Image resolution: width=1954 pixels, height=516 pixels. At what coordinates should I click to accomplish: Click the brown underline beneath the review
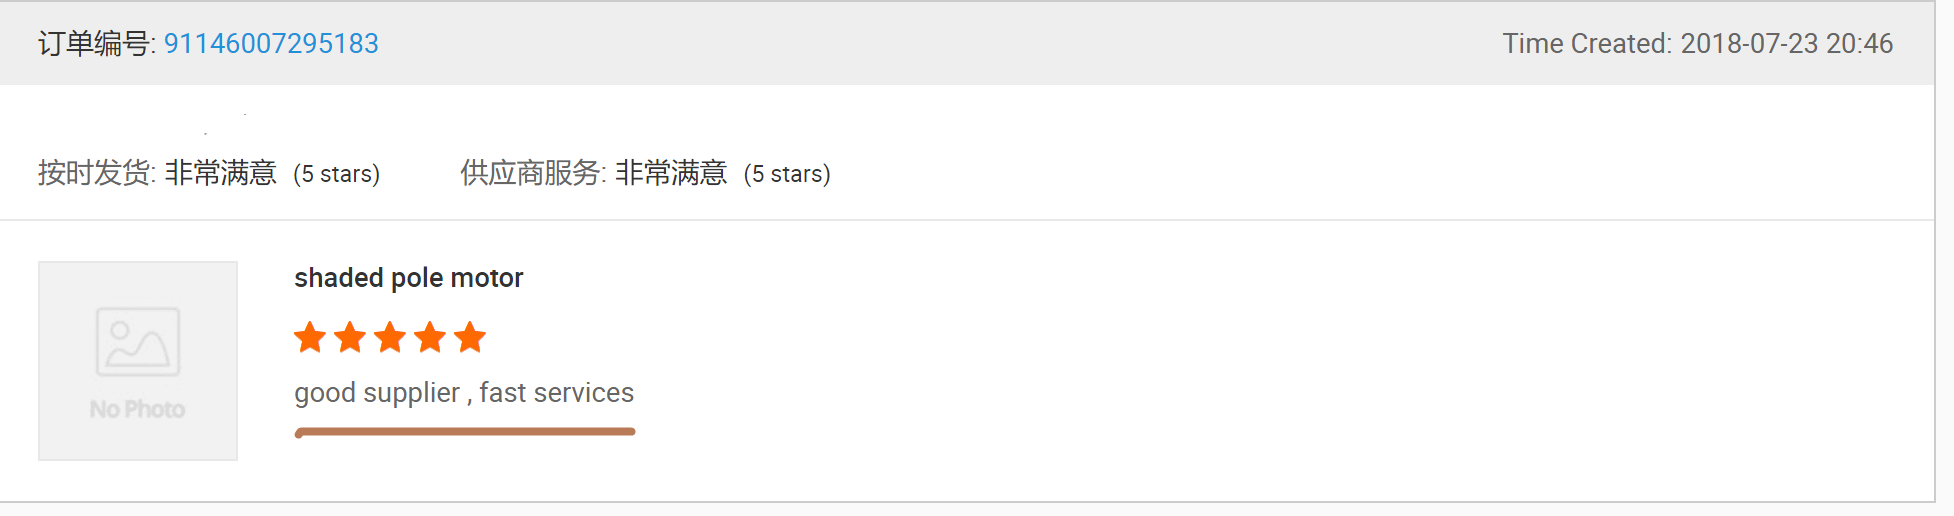point(465,432)
